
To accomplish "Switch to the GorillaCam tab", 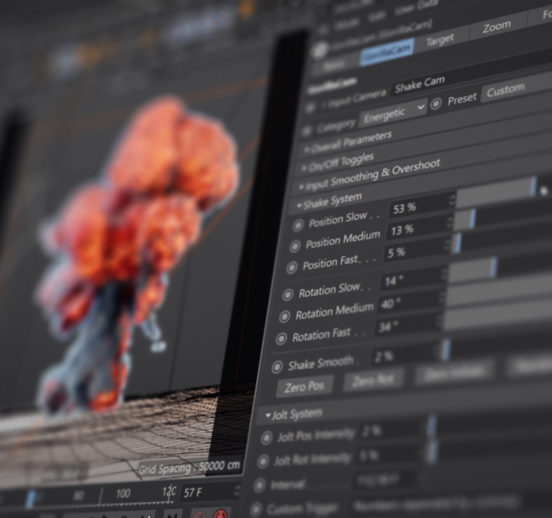I will (x=387, y=52).
